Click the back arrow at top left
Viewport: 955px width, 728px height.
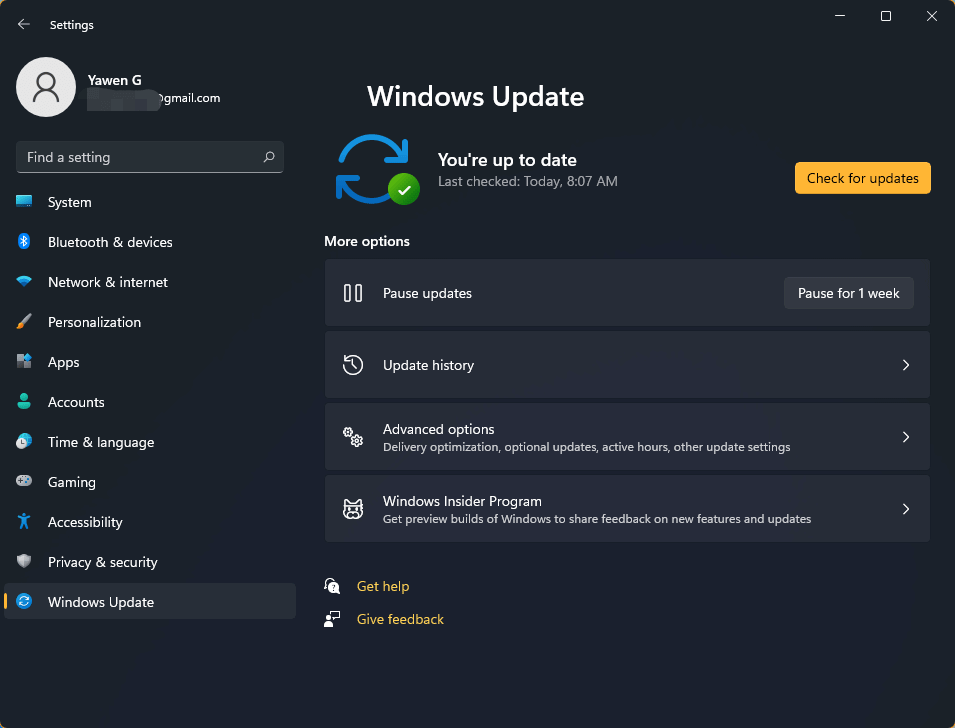tap(22, 24)
